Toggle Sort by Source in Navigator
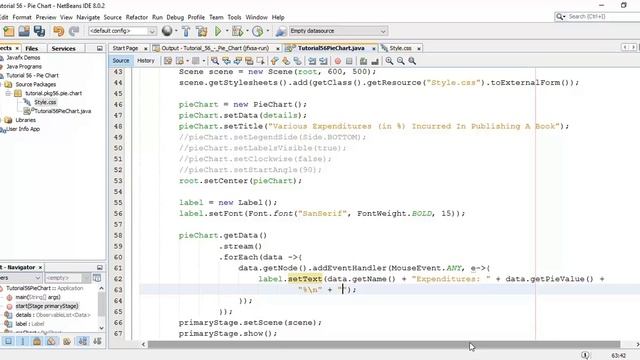The height and width of the screenshot is (360, 640). tap(97, 341)
